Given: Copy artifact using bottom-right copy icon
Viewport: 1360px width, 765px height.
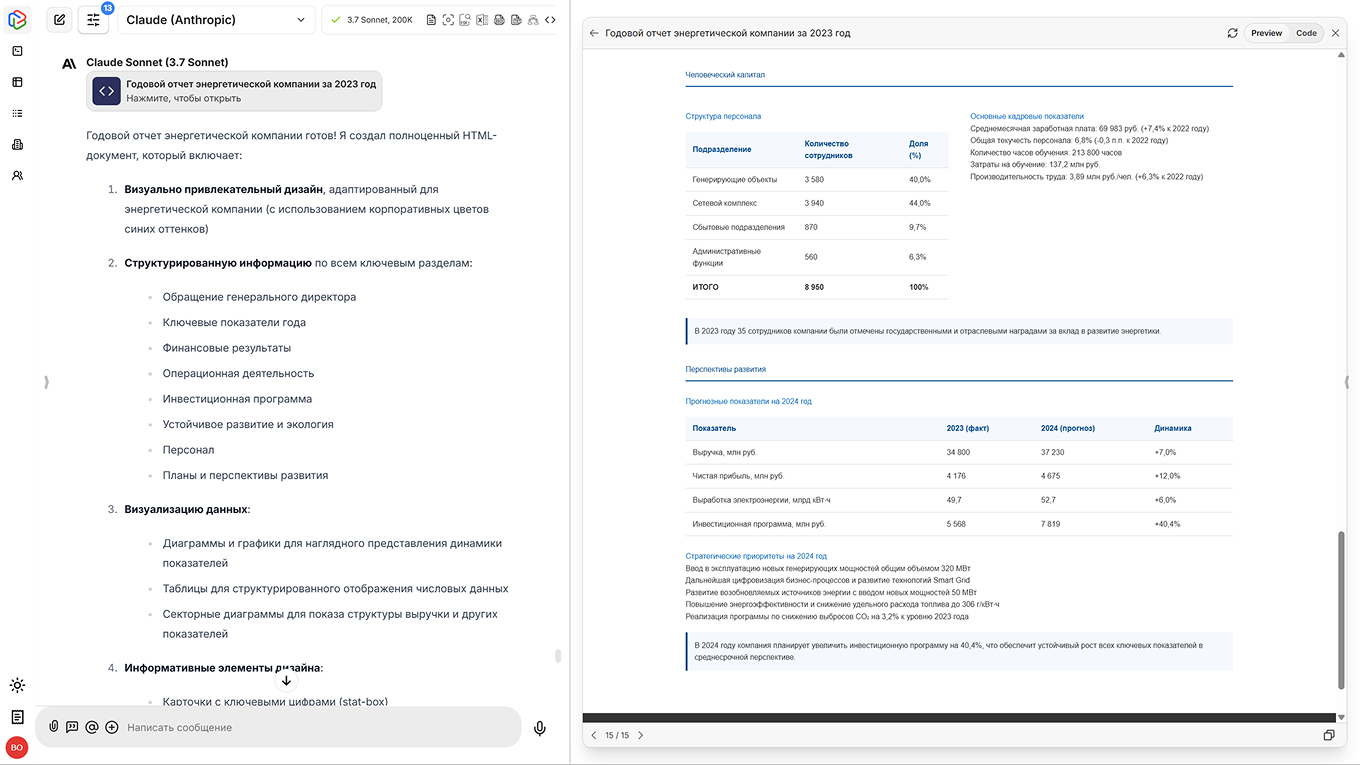Looking at the screenshot, I should point(1329,735).
